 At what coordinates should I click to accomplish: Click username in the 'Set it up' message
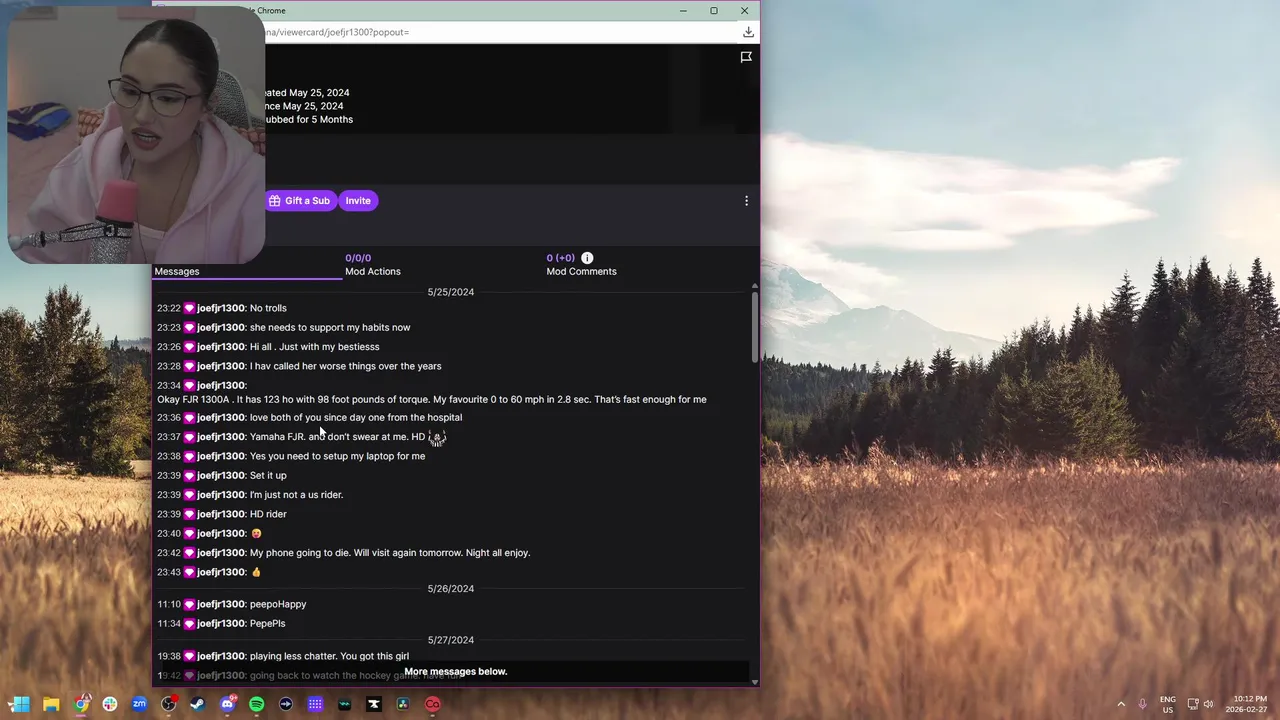(220, 475)
